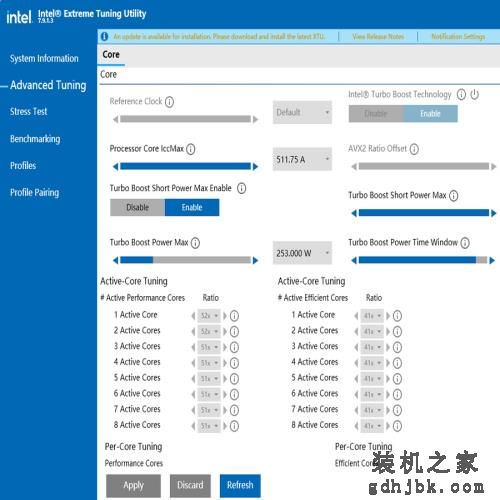Select Advanced Tuning in sidebar
The height and width of the screenshot is (500, 500).
pos(48,85)
